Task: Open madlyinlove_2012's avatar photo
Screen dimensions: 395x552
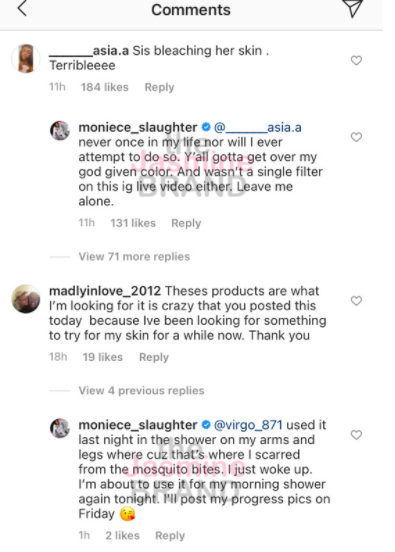Action: [26, 299]
